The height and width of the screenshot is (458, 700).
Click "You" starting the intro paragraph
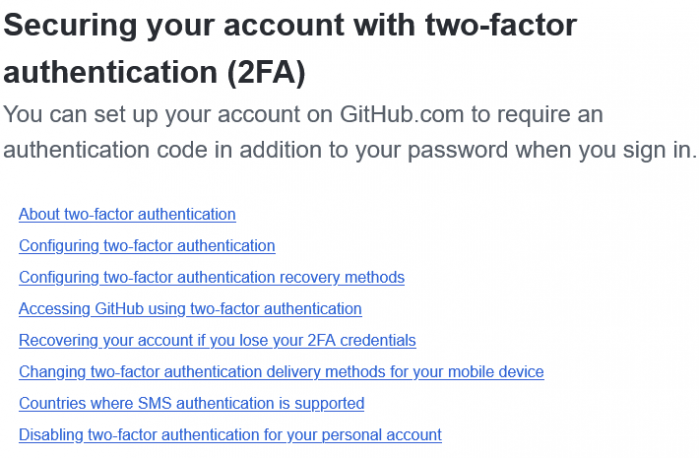23,113
